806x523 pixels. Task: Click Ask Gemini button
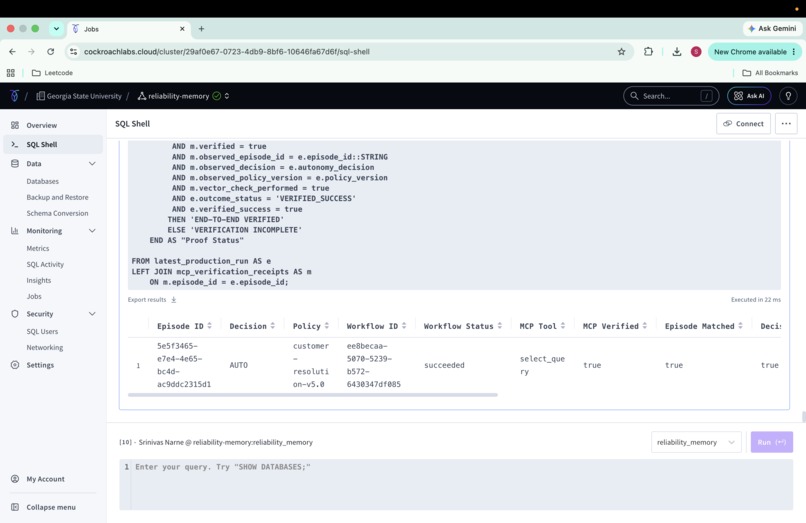(x=773, y=29)
